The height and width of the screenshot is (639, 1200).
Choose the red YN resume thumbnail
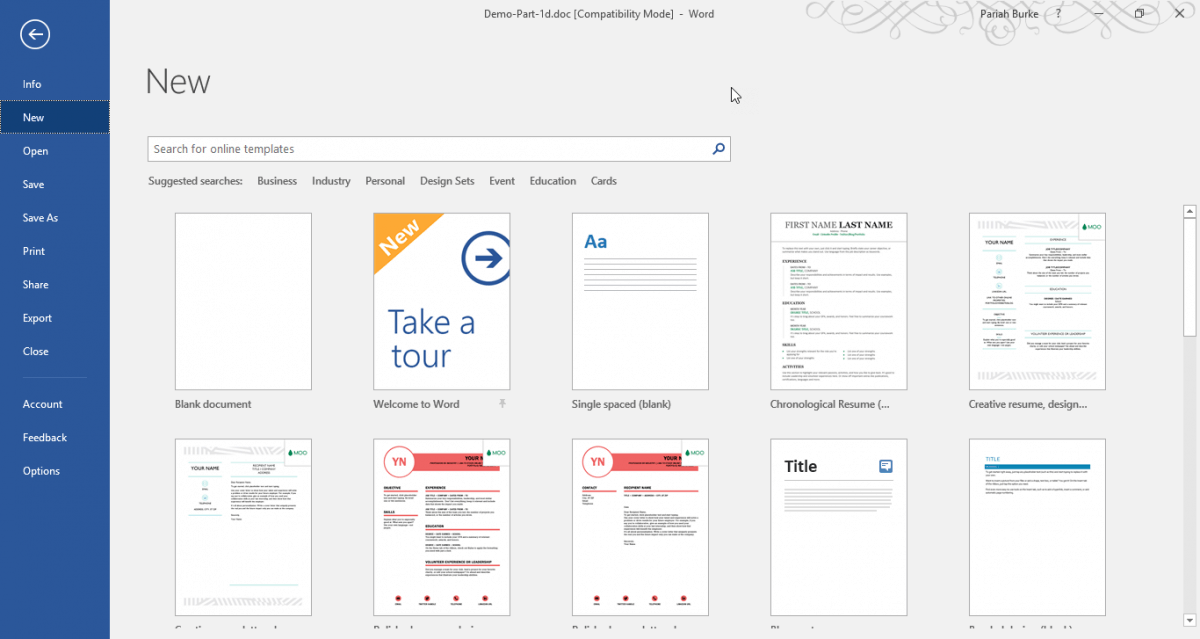pos(442,527)
